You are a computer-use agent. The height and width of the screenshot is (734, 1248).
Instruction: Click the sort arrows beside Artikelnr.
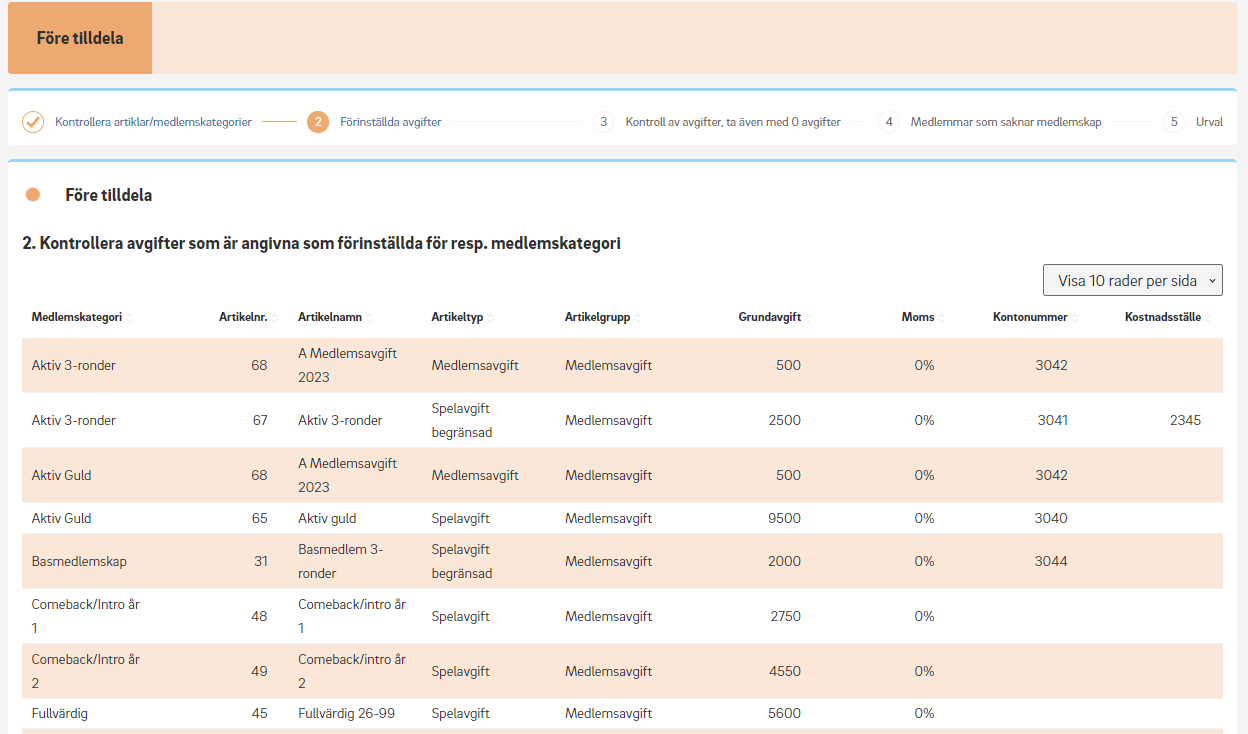click(x=273, y=318)
